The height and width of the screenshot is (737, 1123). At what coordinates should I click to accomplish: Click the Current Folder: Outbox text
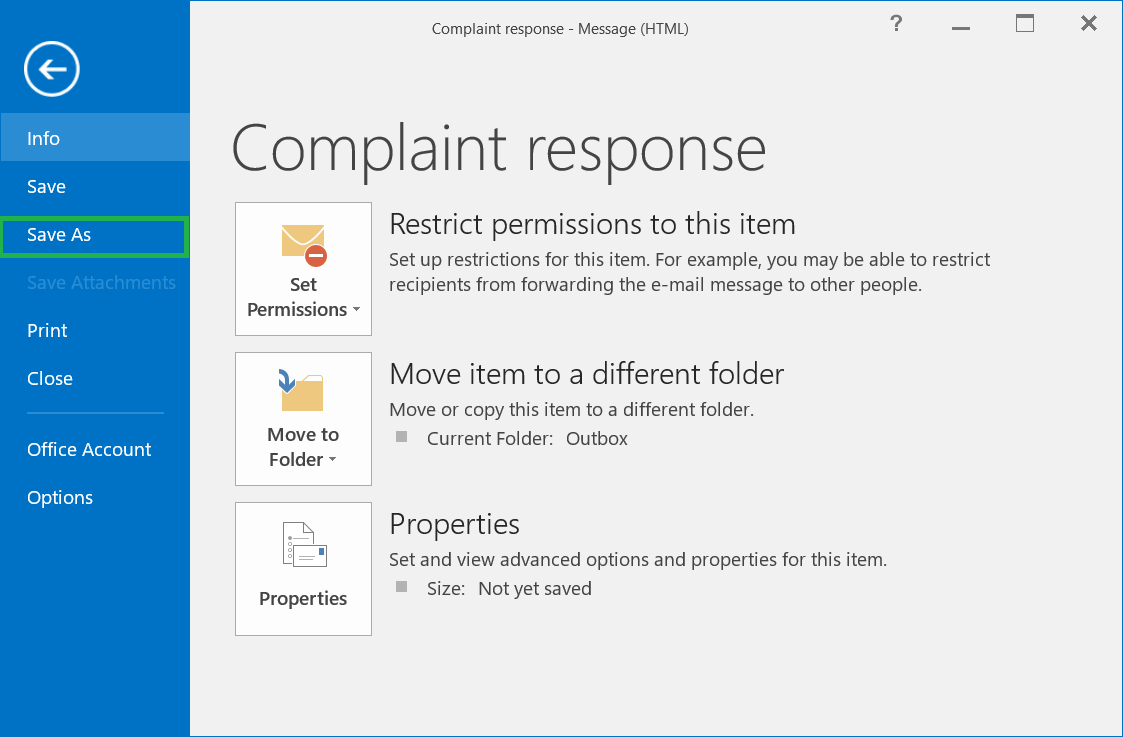click(527, 439)
